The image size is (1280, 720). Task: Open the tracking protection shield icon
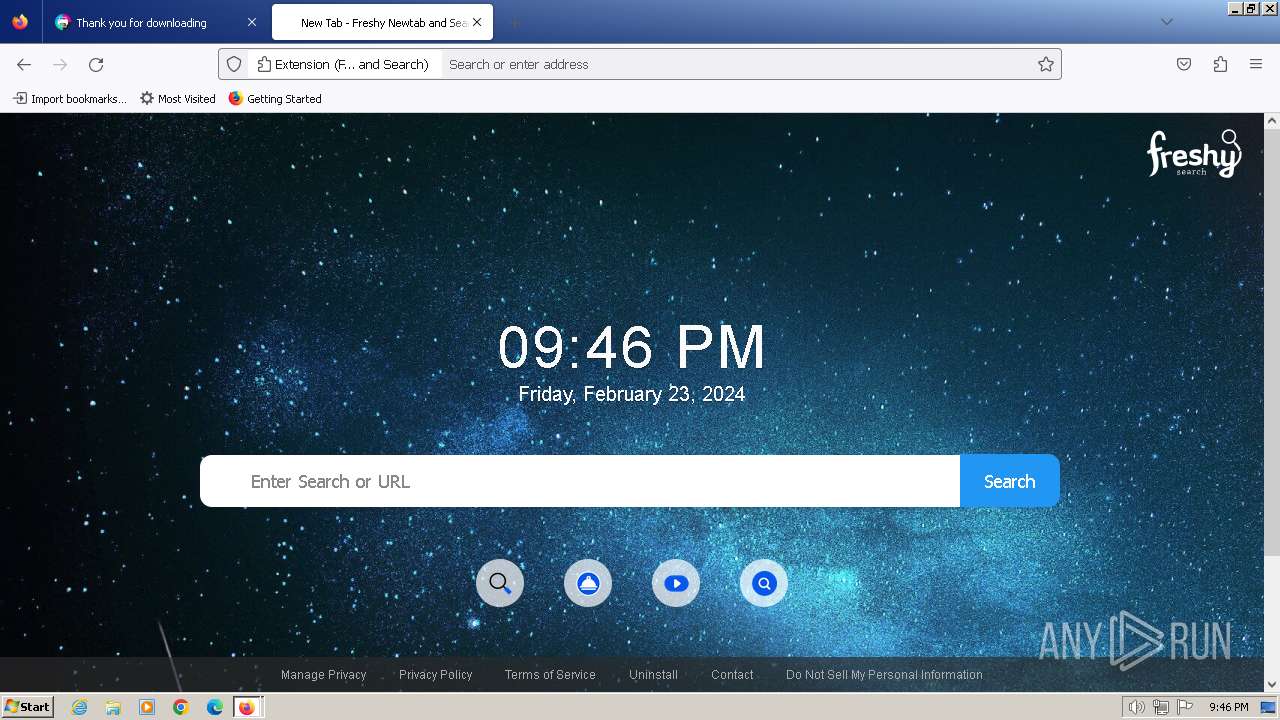pyautogui.click(x=234, y=64)
